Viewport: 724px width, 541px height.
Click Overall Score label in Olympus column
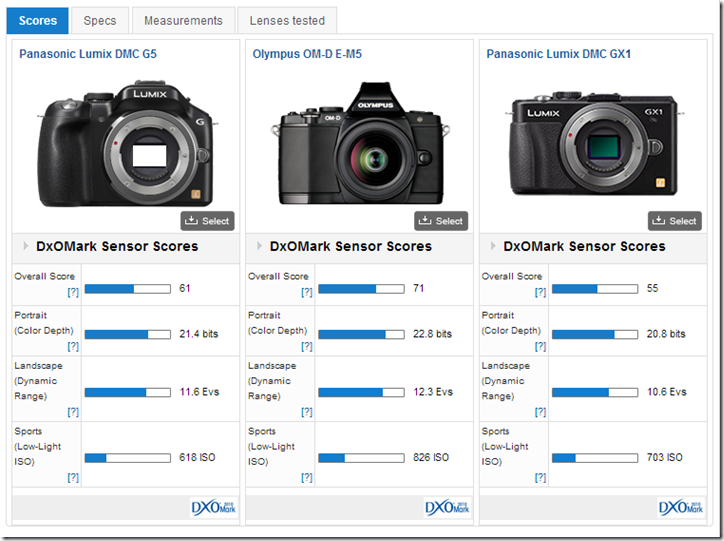tap(278, 276)
